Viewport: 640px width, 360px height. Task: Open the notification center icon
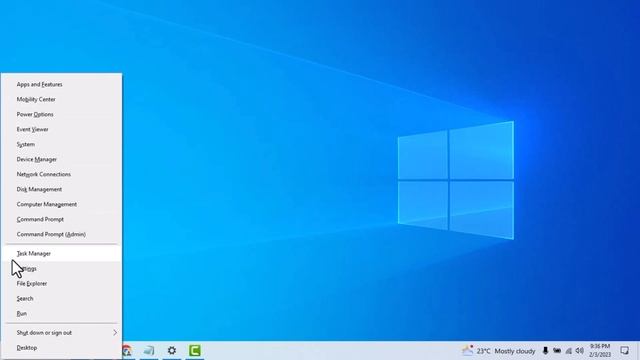pyautogui.click(x=624, y=351)
